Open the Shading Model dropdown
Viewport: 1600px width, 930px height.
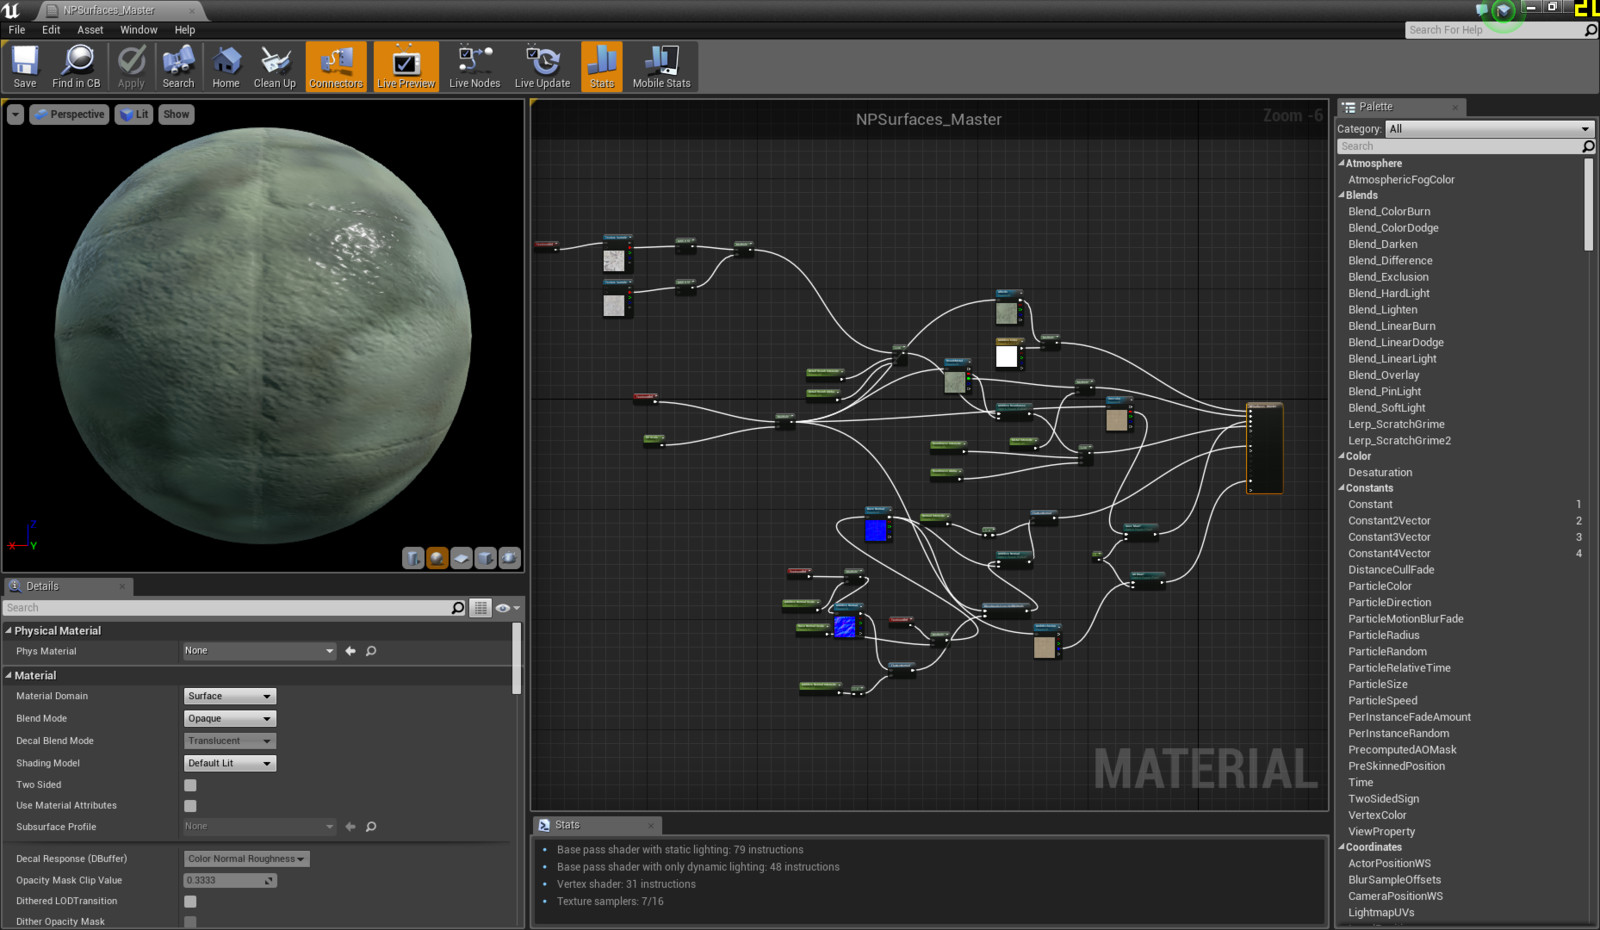(x=229, y=763)
